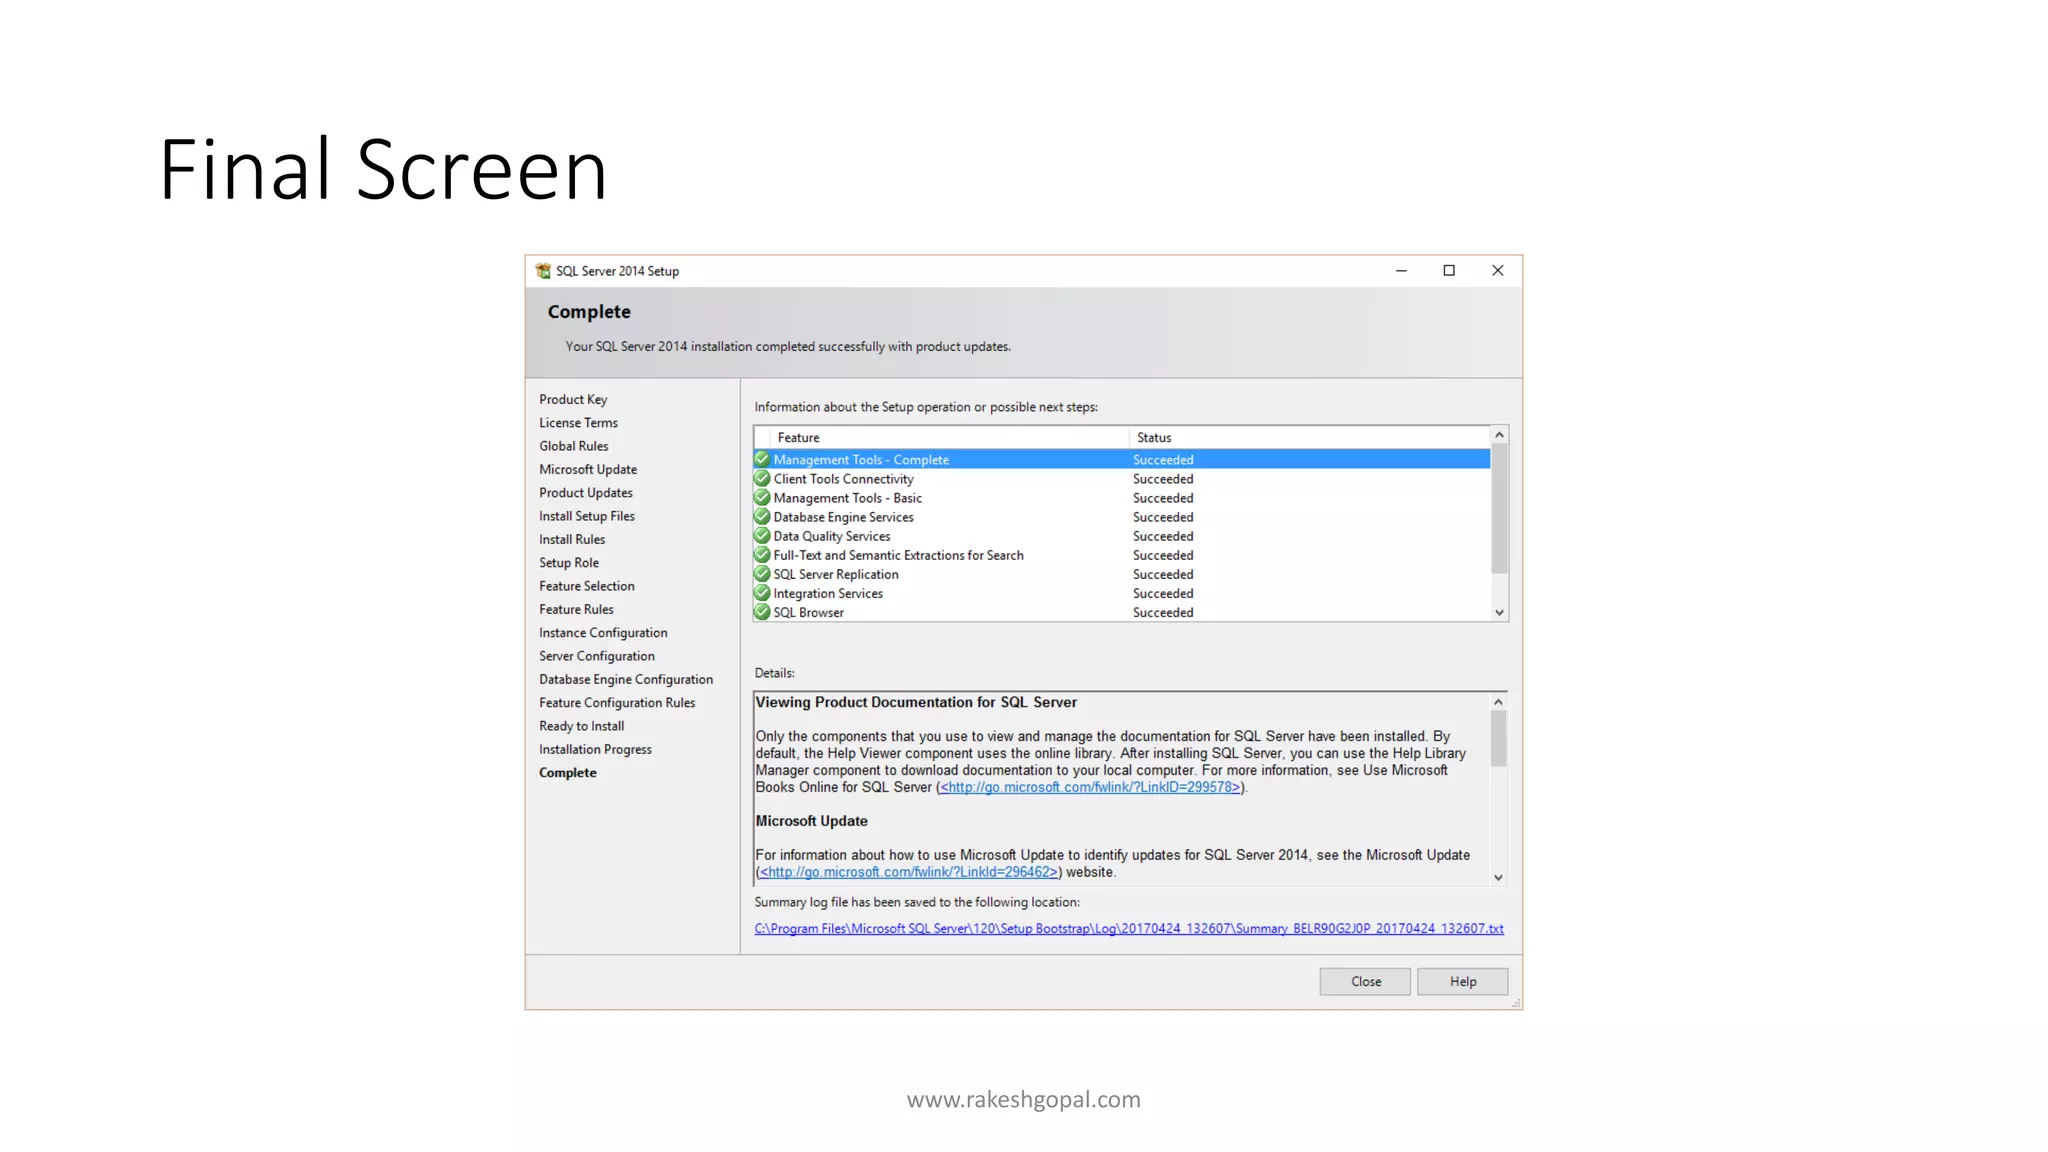Click the feature list scrollbar thumb
This screenshot has height=1152, width=2048.
click(1499, 509)
